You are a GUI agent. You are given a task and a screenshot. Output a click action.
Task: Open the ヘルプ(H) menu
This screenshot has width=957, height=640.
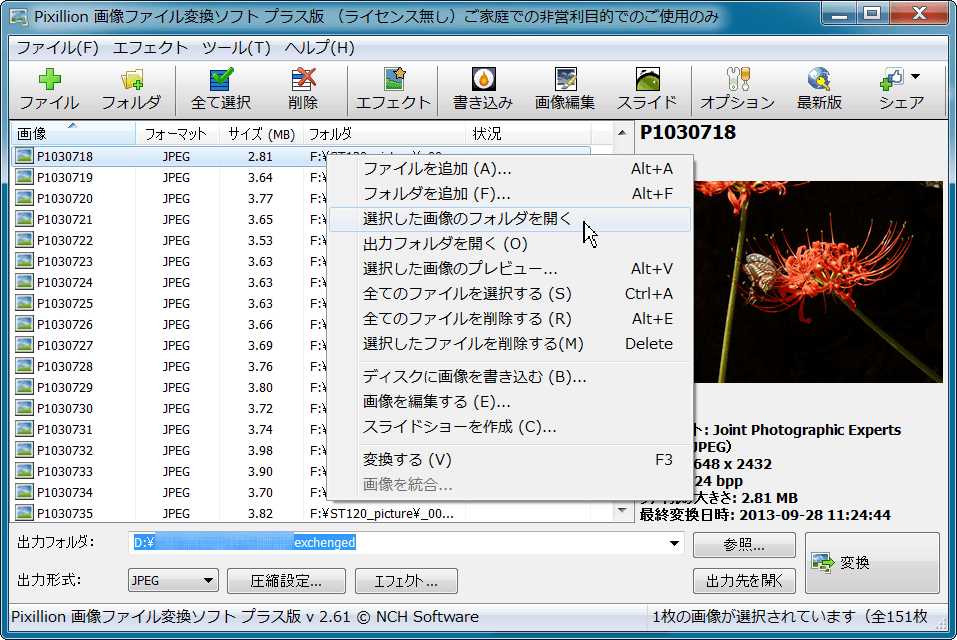[320, 48]
